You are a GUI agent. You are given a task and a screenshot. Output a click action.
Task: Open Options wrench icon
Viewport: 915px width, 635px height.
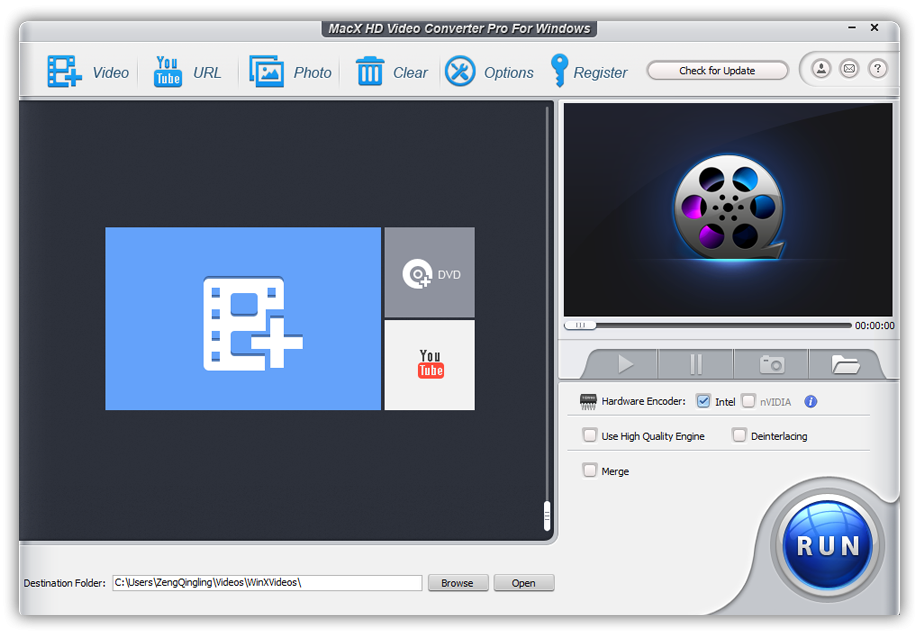[x=460, y=71]
